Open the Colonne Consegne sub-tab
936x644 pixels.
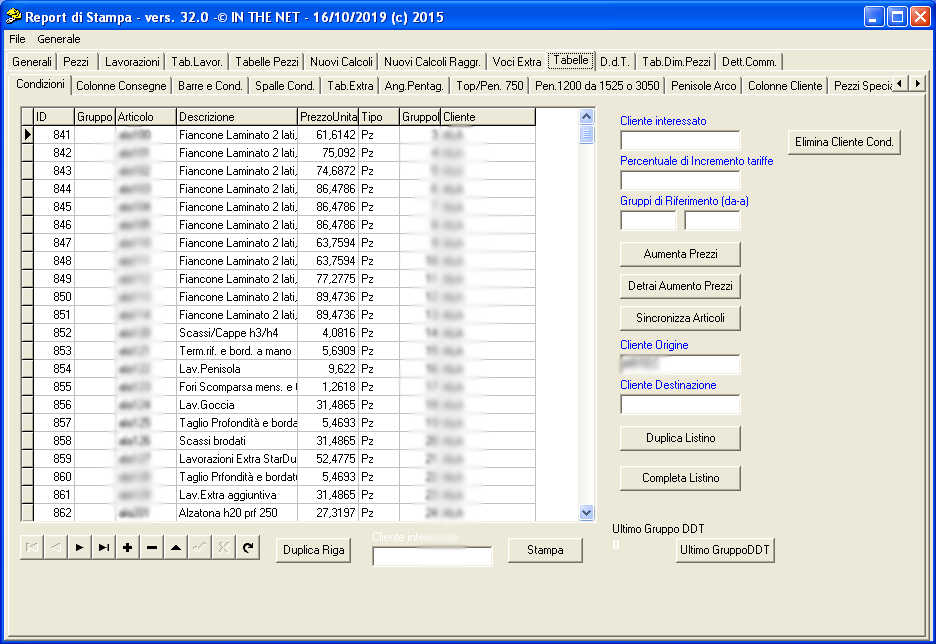point(121,85)
